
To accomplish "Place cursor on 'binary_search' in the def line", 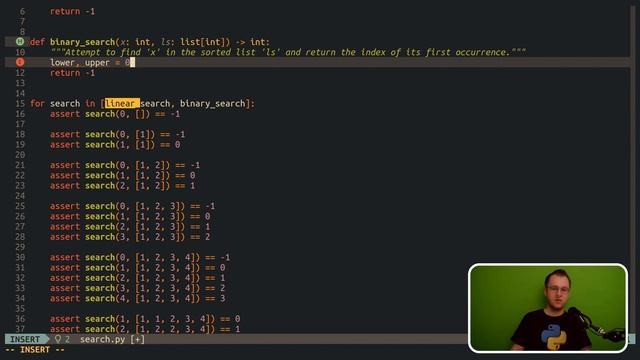I will click(x=82, y=42).
